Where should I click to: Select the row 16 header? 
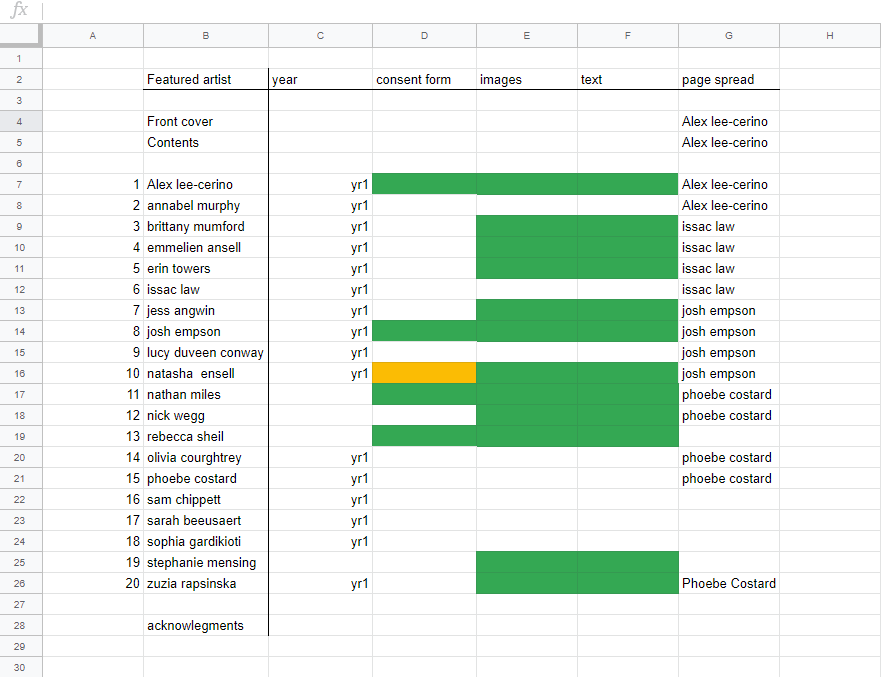click(x=20, y=374)
